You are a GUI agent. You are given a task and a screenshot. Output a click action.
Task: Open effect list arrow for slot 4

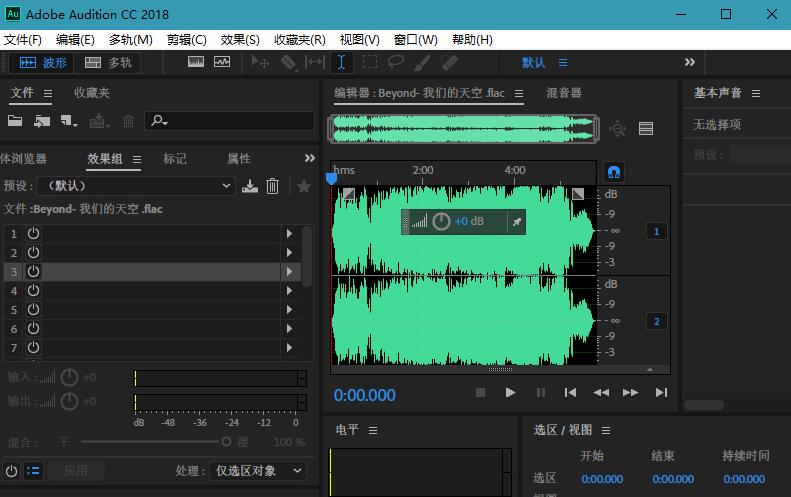(x=290, y=291)
